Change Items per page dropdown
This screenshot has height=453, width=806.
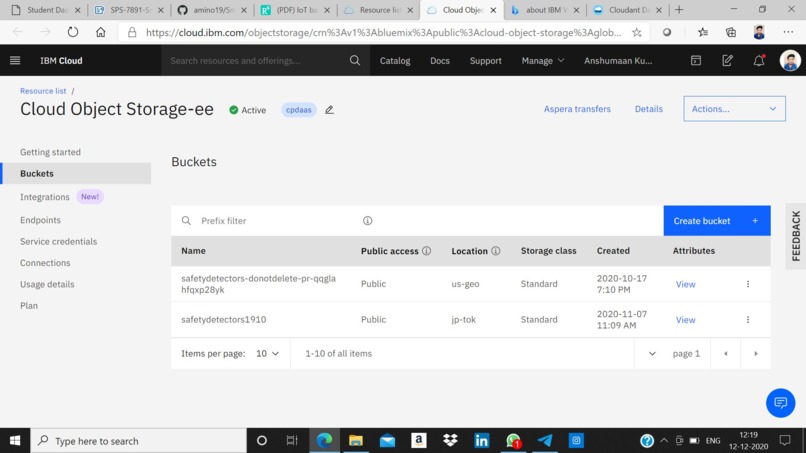[267, 354]
